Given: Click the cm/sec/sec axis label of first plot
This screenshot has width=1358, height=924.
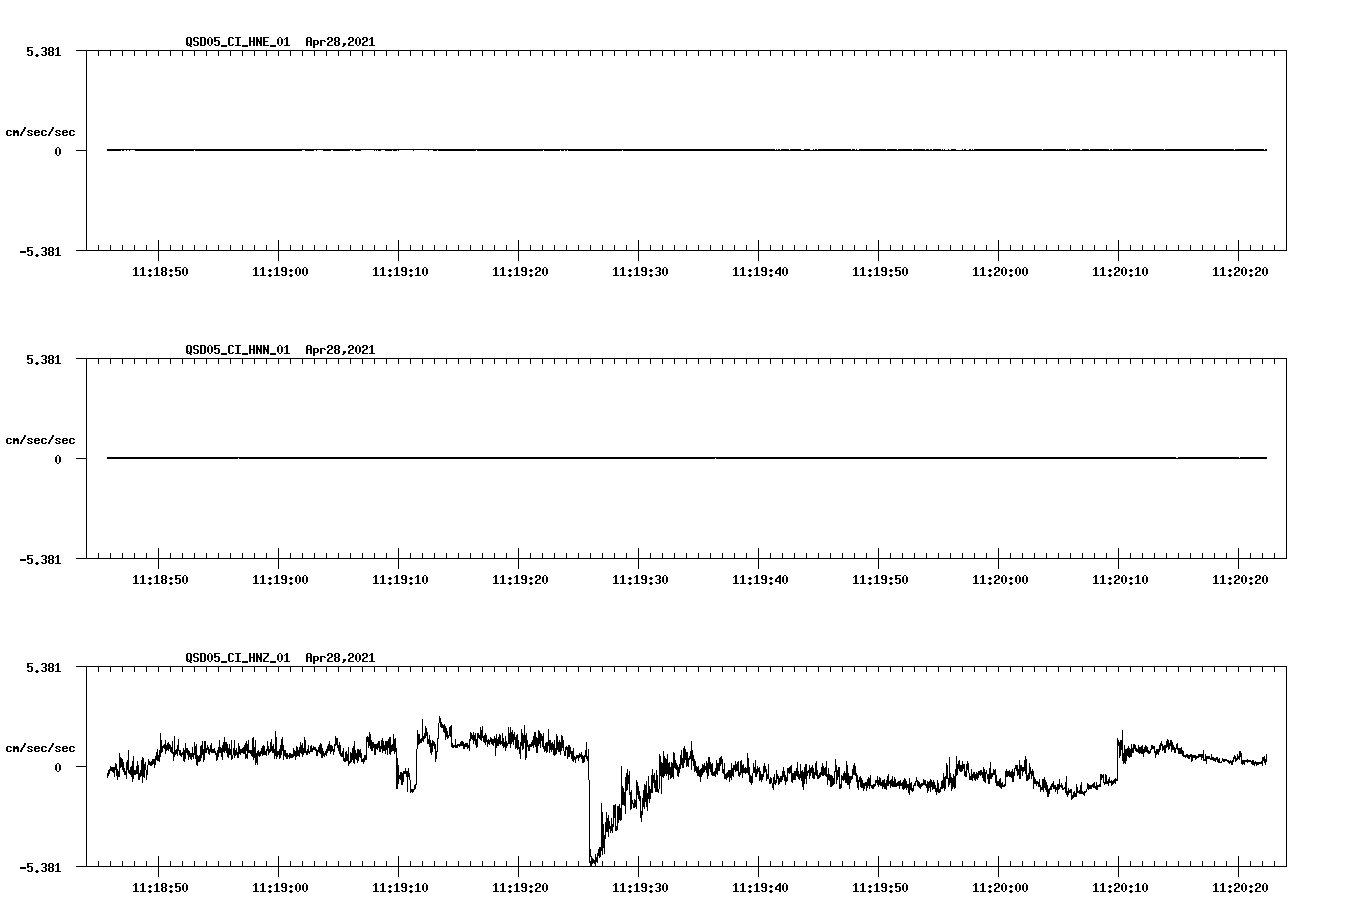Looking at the screenshot, I should coord(41,132).
